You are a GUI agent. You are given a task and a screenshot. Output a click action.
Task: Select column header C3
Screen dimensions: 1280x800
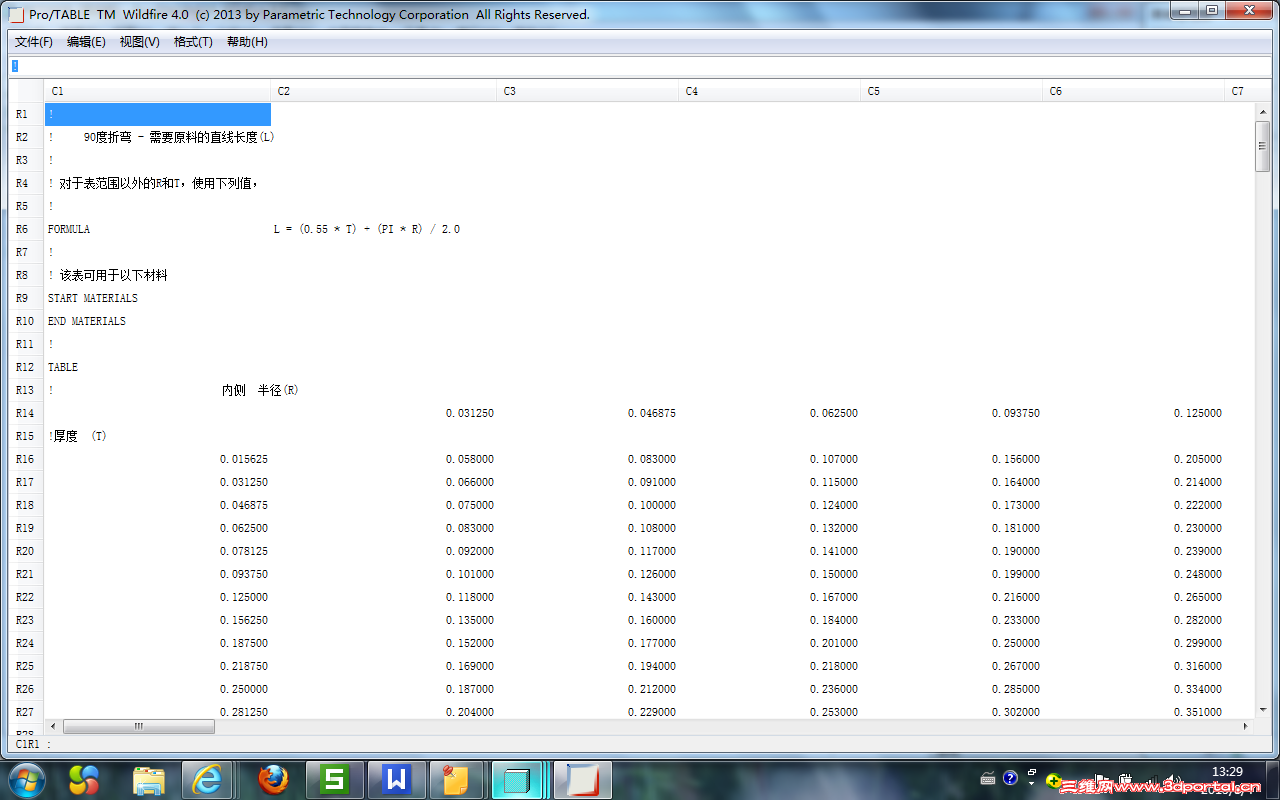pos(588,91)
